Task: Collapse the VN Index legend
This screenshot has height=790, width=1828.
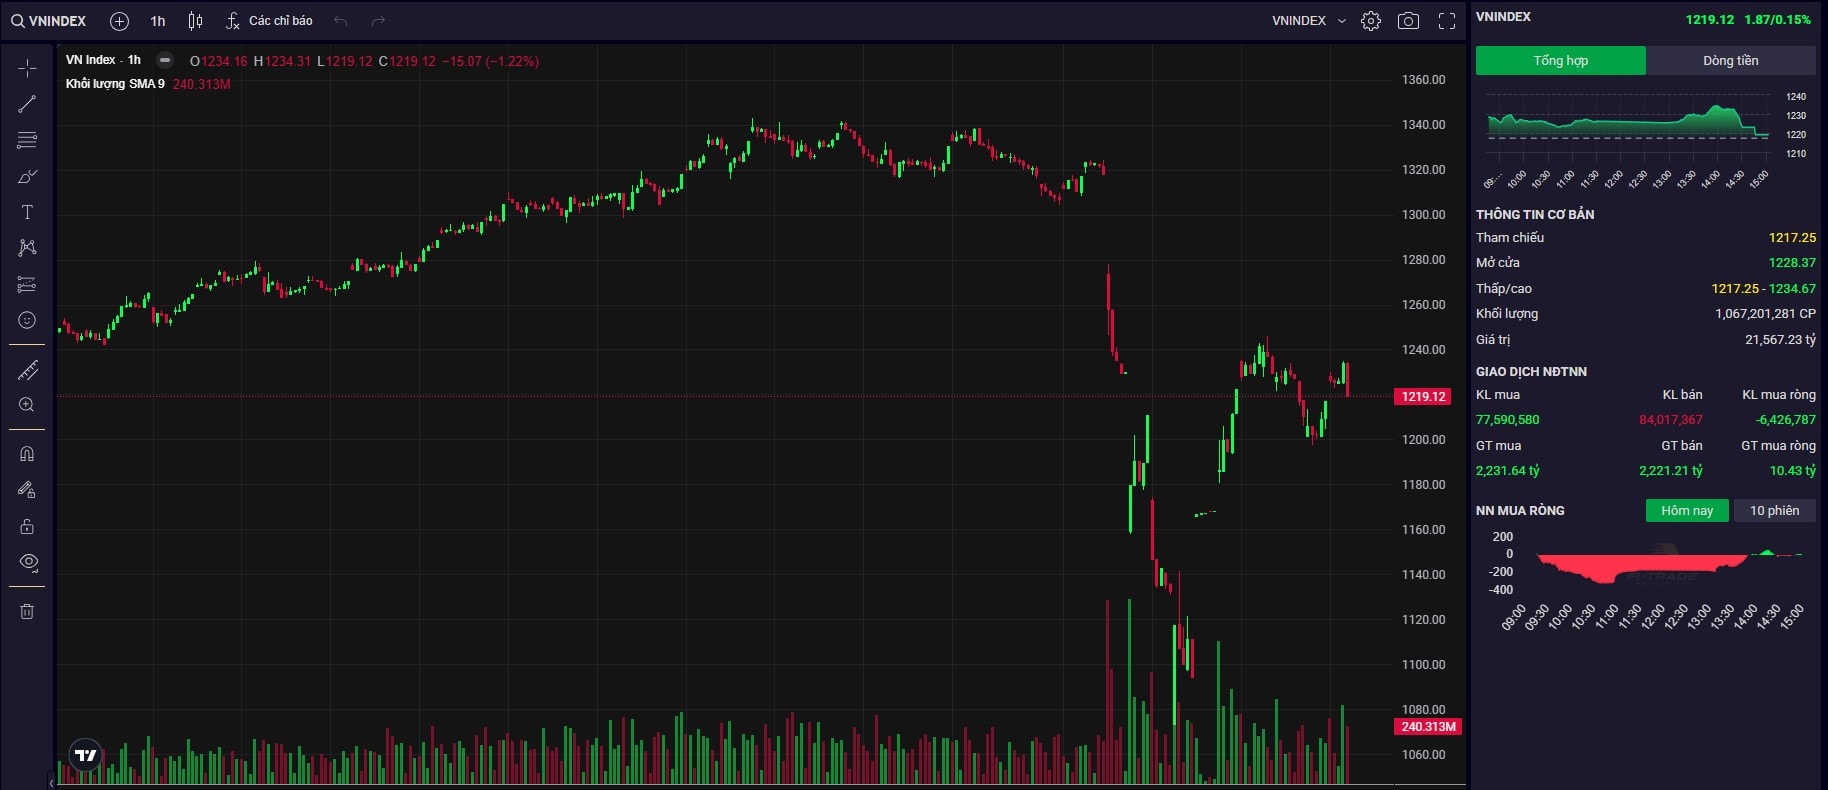Action: [165, 60]
